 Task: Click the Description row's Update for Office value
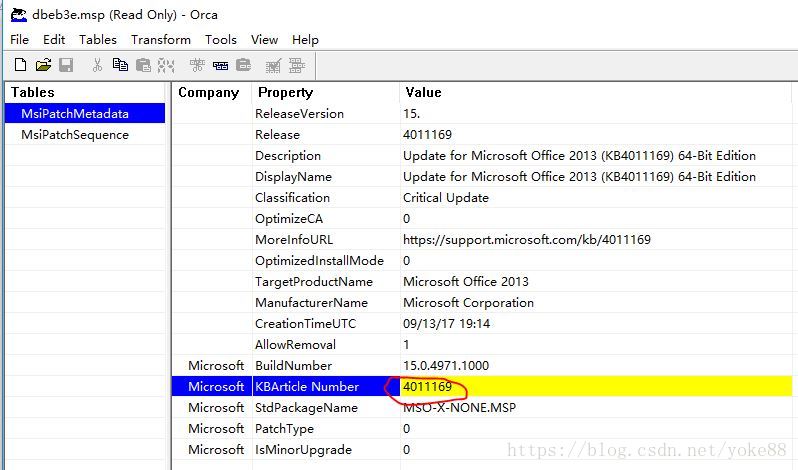[x=579, y=156]
